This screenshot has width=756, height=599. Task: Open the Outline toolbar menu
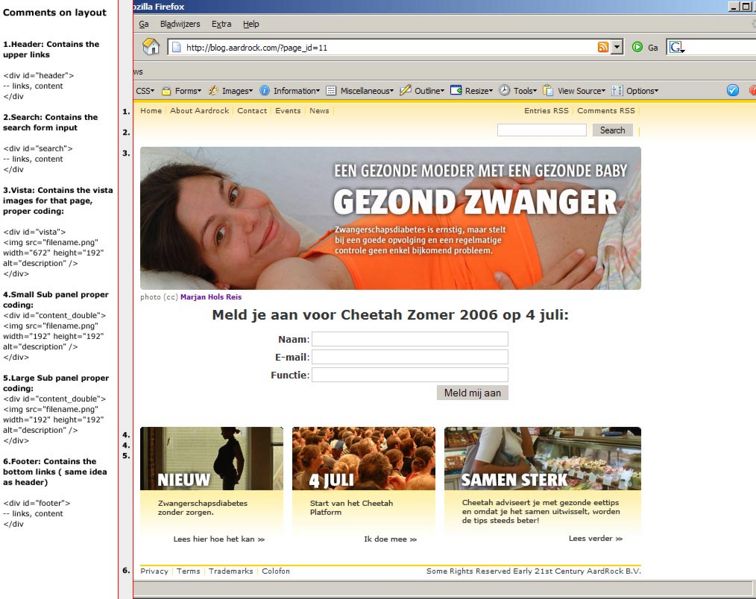pyautogui.click(x=421, y=90)
